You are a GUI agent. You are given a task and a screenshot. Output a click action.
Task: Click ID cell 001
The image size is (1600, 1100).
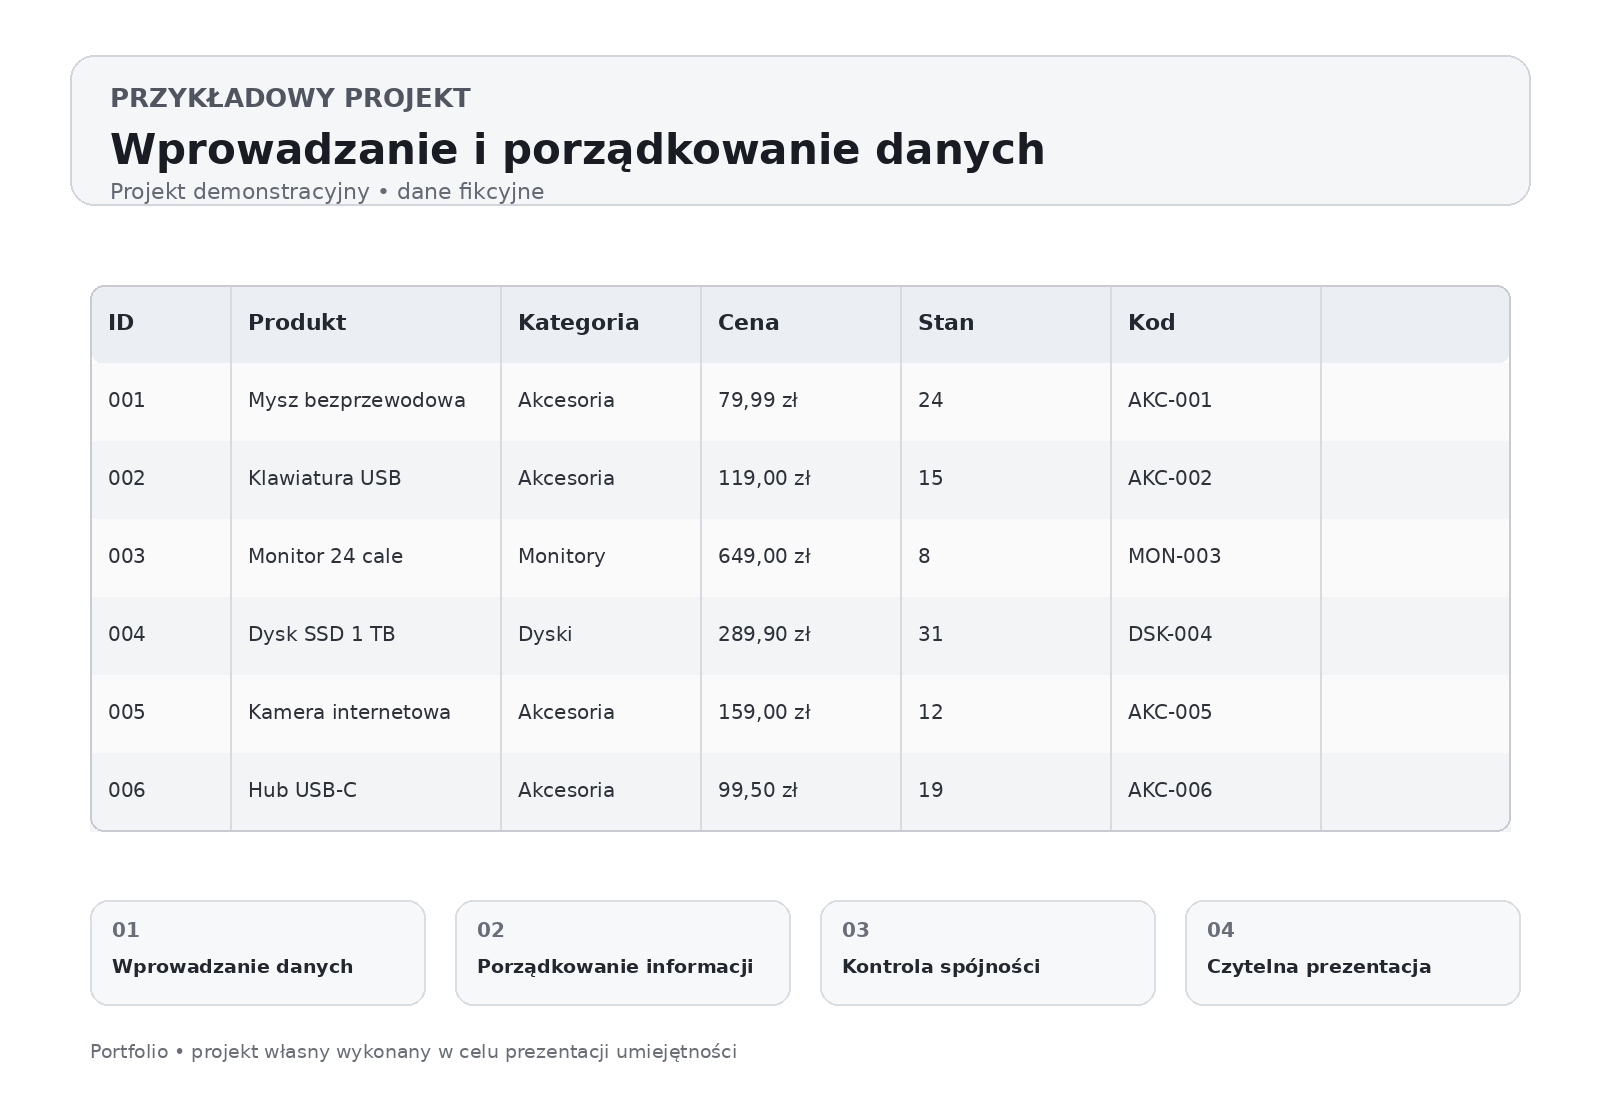(x=161, y=401)
